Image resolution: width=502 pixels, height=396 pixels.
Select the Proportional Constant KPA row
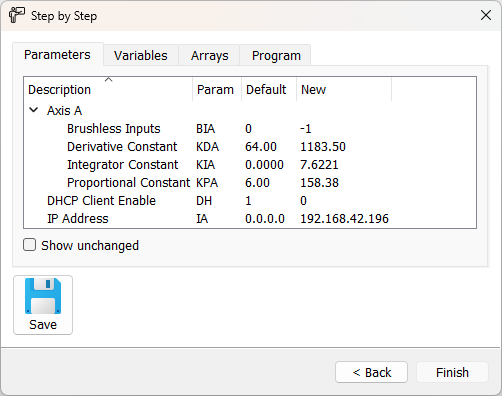coord(250,183)
